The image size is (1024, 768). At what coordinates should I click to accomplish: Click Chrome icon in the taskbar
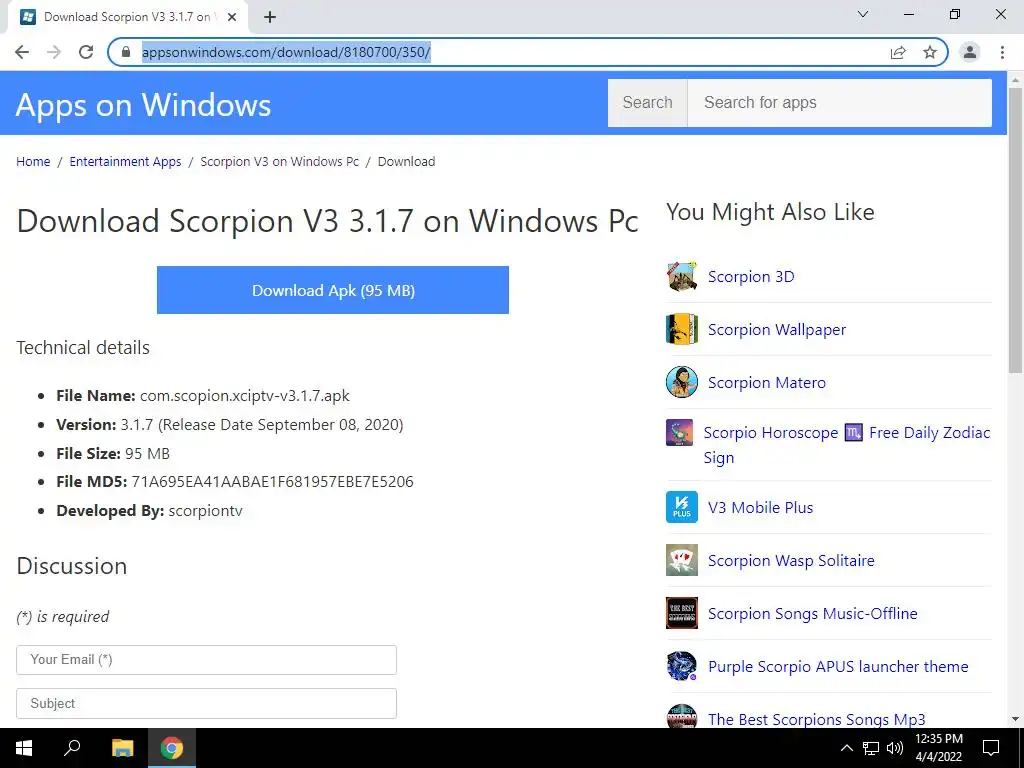[x=172, y=748]
